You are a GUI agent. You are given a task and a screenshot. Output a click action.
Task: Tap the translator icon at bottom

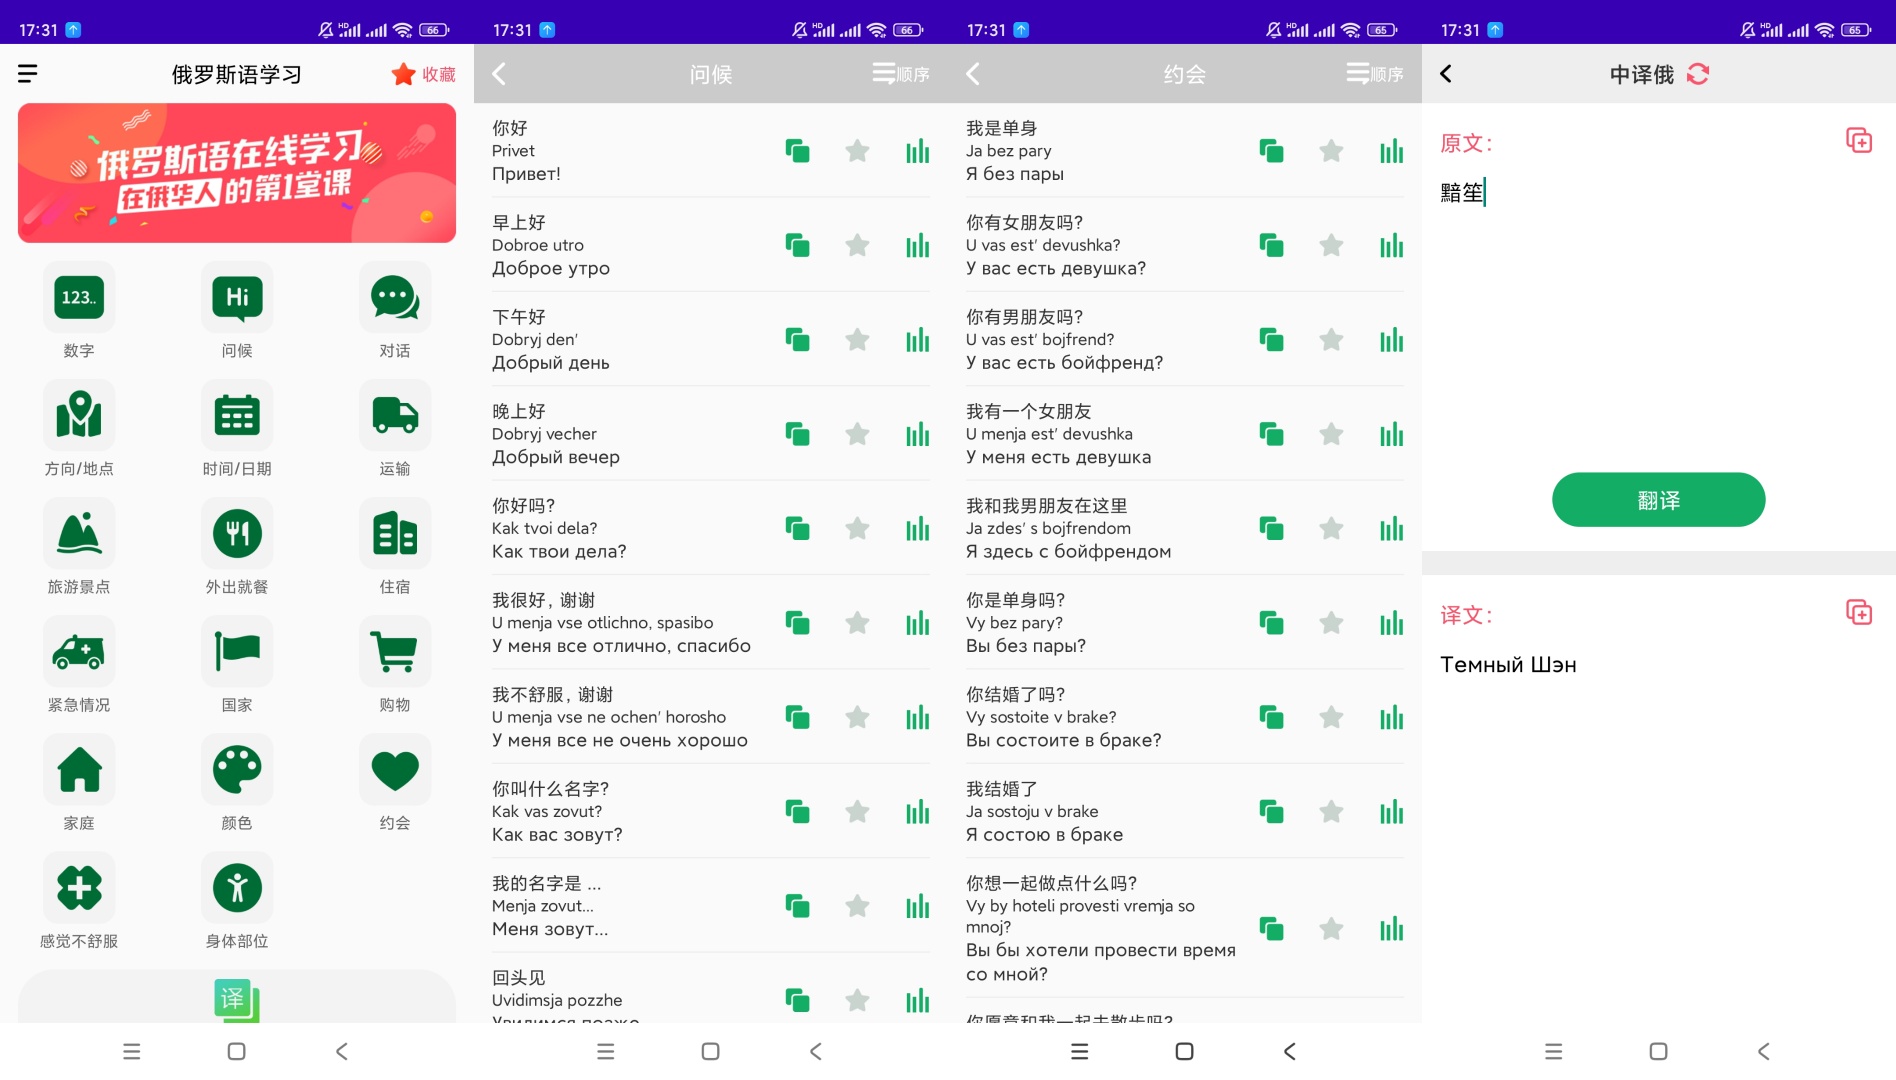pos(237,999)
